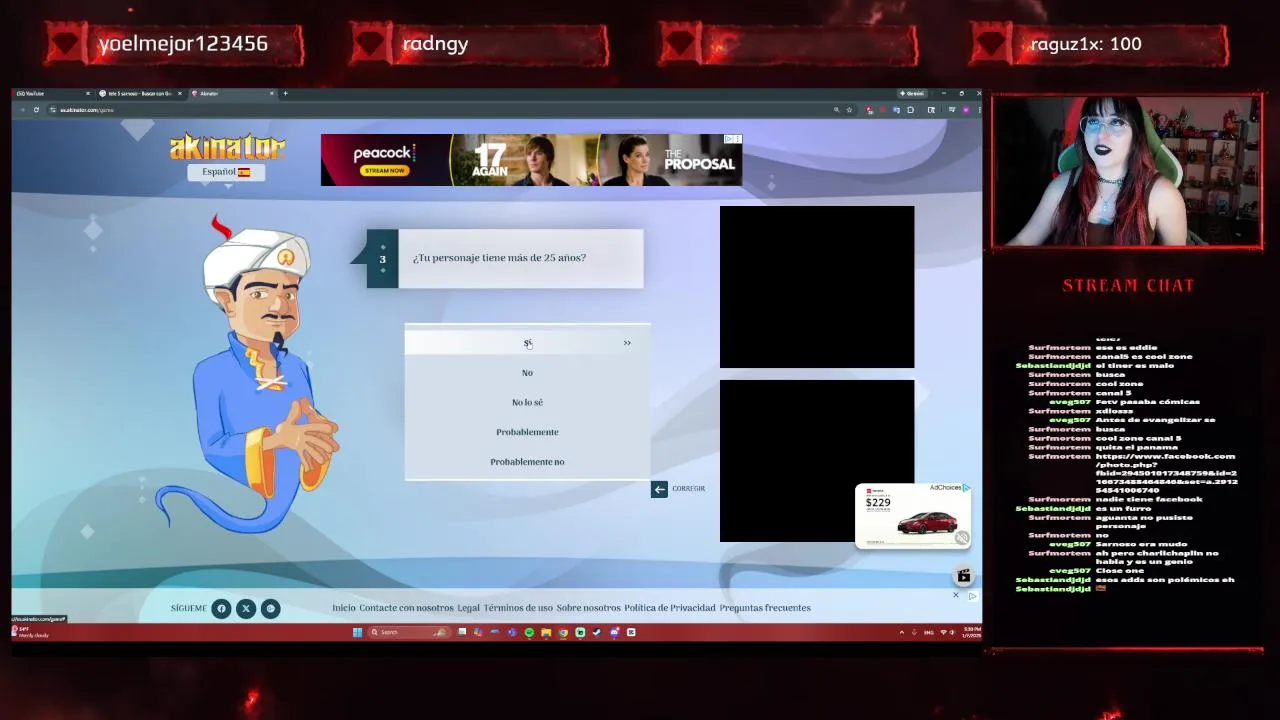Viewport: 1280px width, 720px height.
Task: Answer 'No' to the question
Action: pyautogui.click(x=528, y=372)
